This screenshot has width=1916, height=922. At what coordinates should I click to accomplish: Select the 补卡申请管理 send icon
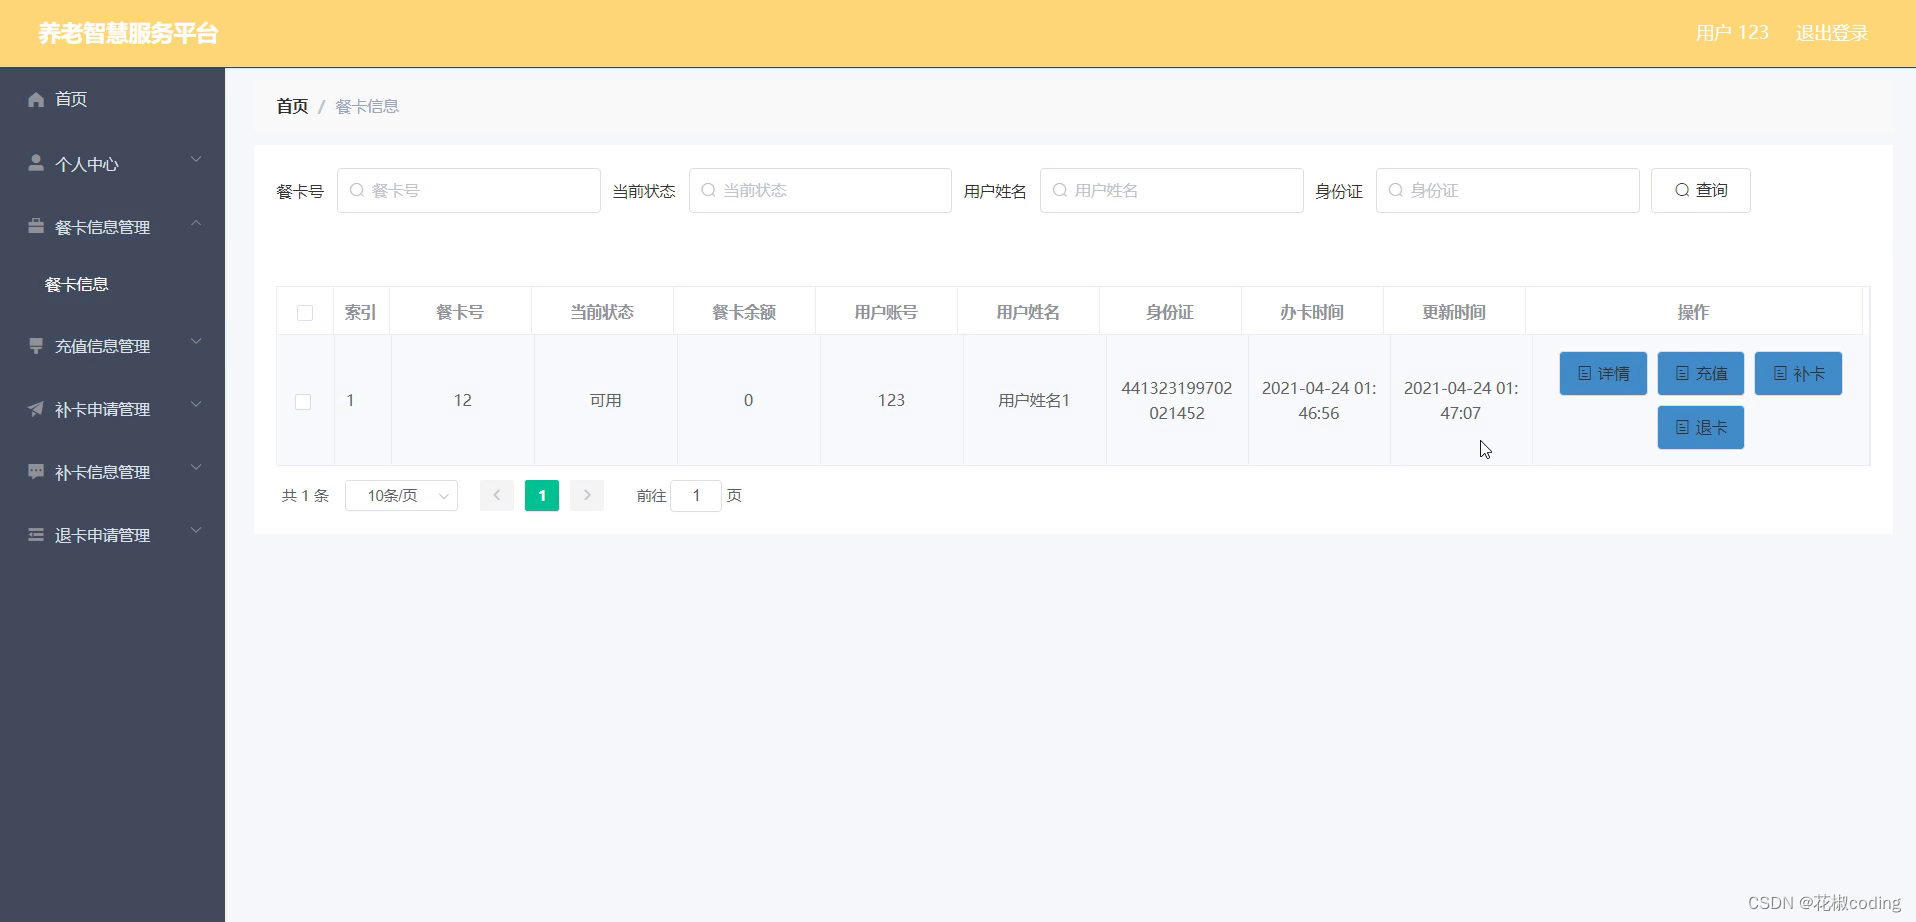(36, 408)
